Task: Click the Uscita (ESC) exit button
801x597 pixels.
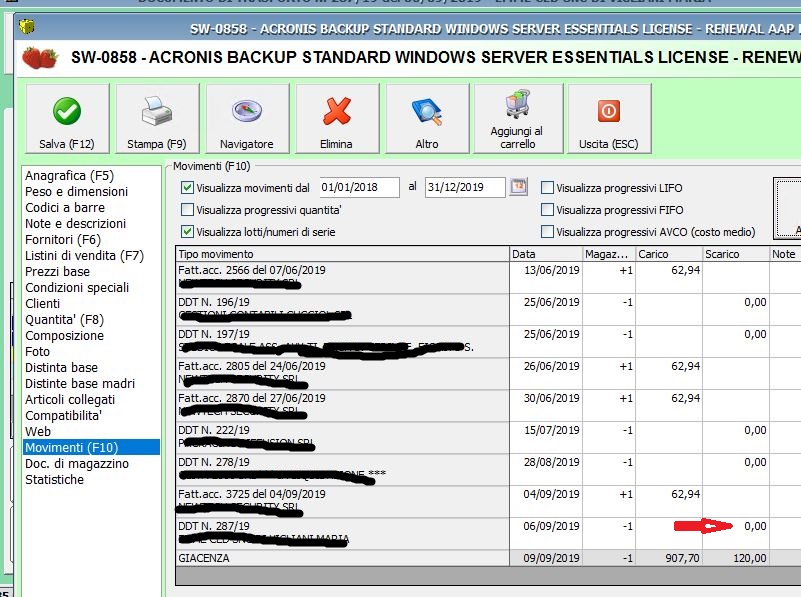Action: click(x=609, y=118)
